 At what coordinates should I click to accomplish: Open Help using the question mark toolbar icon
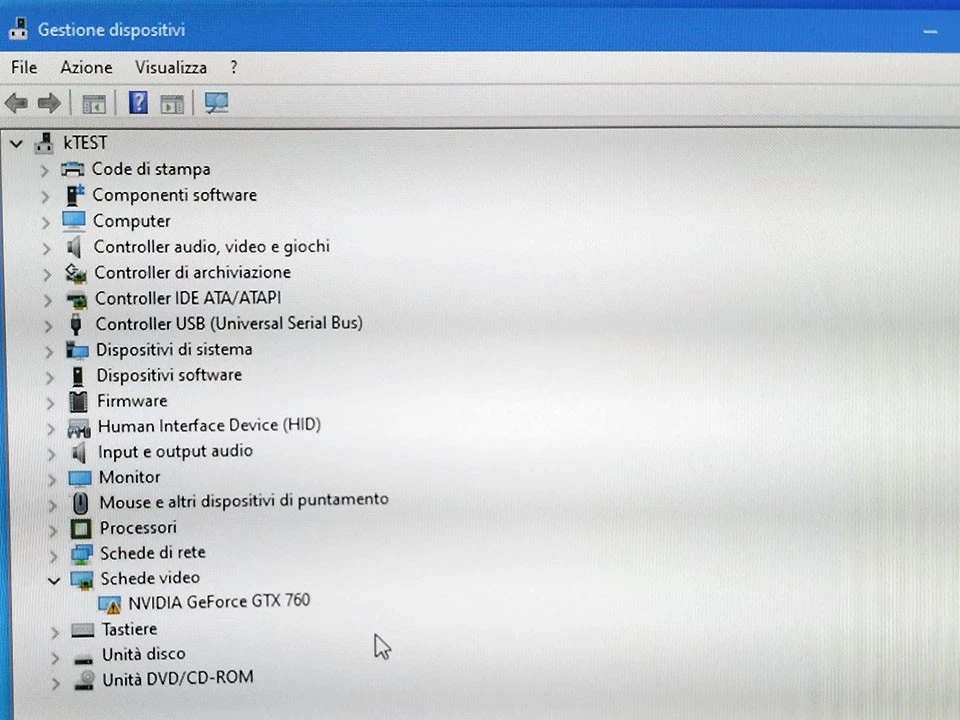(138, 103)
